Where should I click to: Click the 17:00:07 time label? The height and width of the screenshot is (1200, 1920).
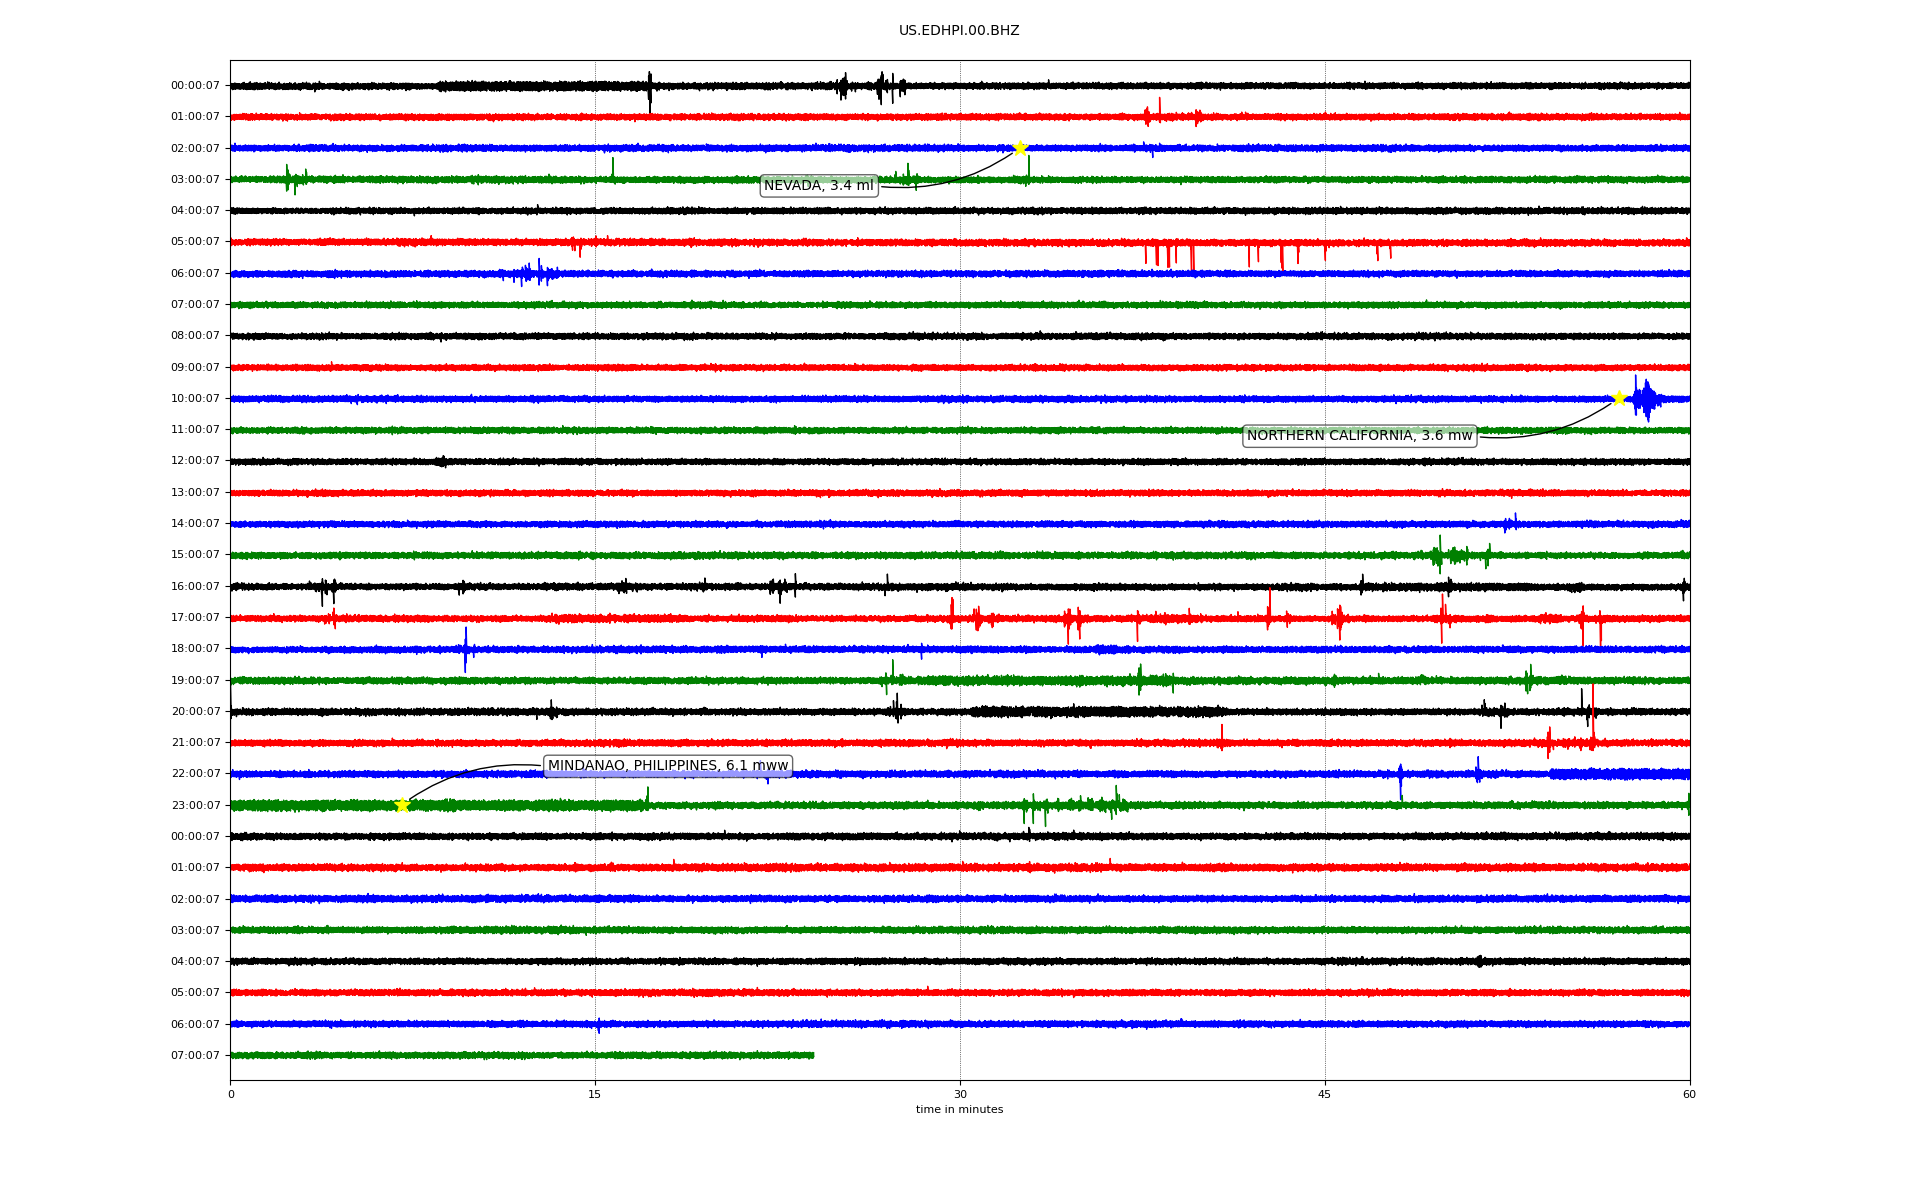coord(195,618)
